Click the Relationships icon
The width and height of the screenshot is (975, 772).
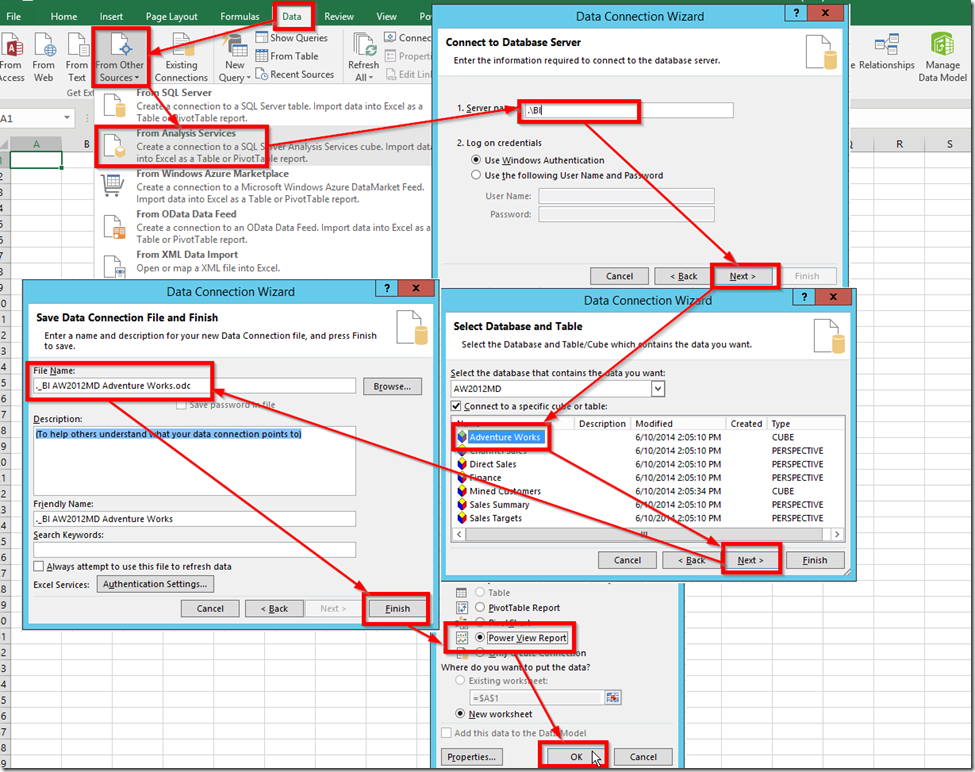tap(886, 53)
